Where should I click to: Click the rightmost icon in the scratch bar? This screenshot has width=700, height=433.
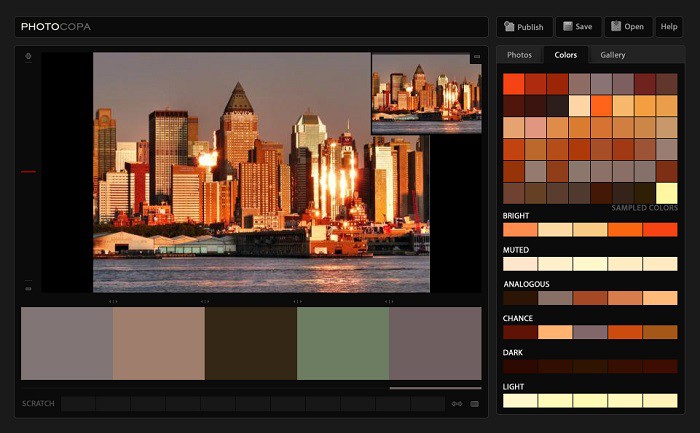pyautogui.click(x=474, y=404)
